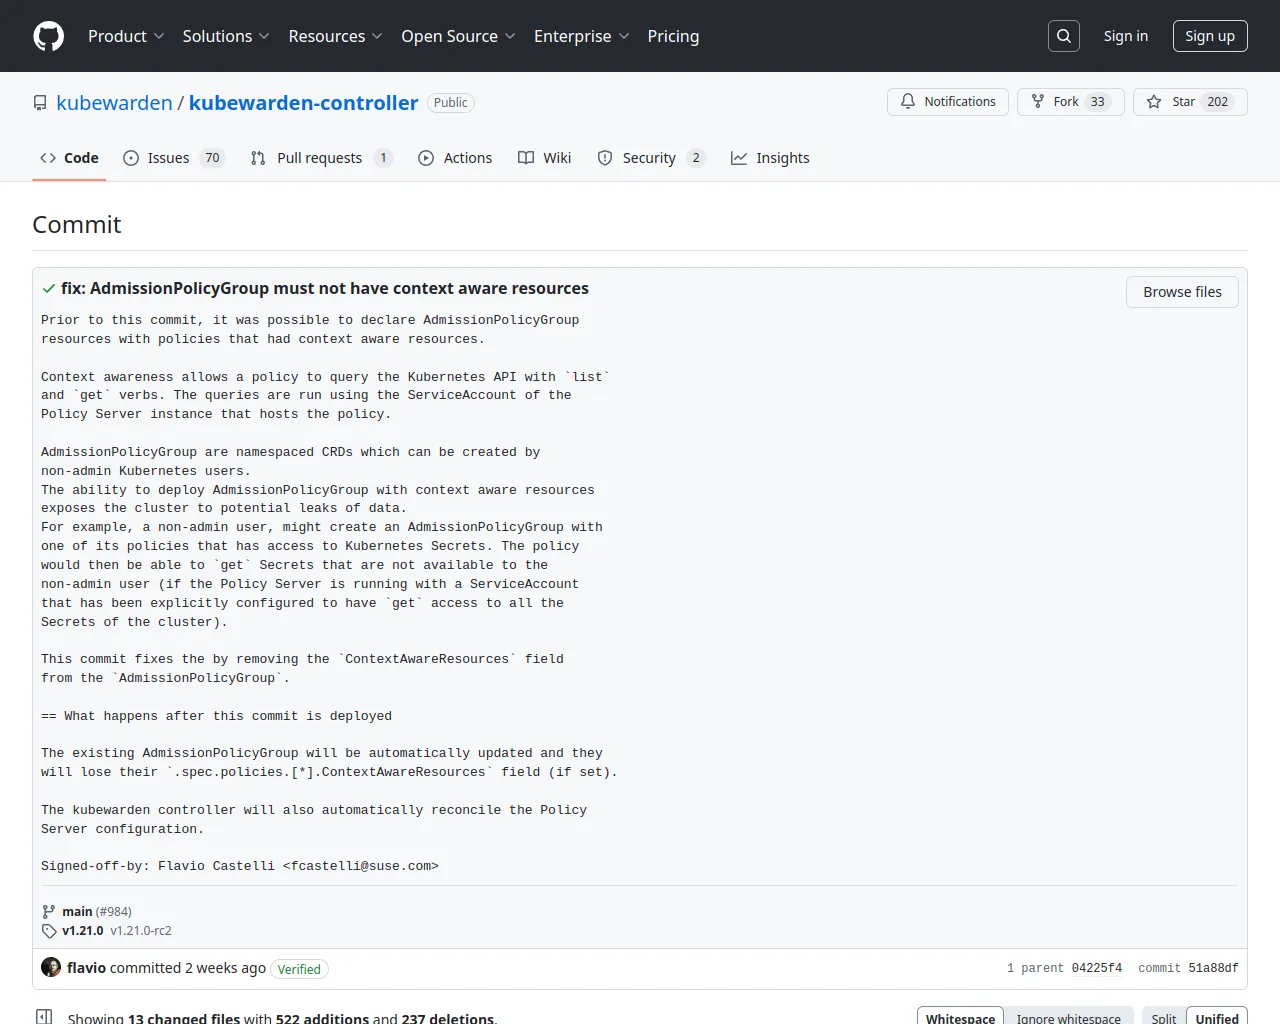1280x1024 pixels.
Task: Open the Wiki tab
Action: (x=545, y=158)
